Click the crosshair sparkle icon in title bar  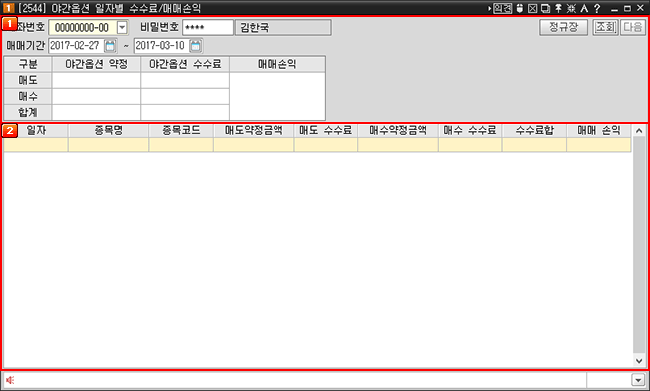pyautogui.click(x=571, y=8)
